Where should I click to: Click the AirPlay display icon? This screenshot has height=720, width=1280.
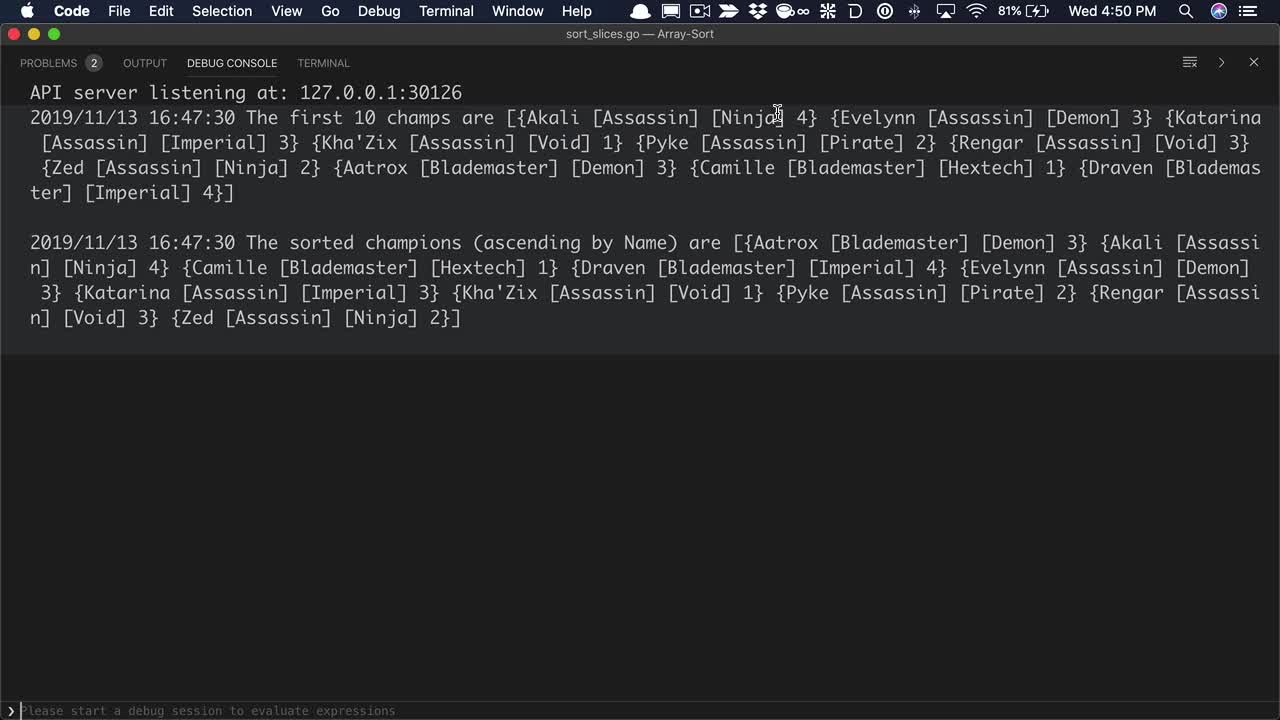945,11
